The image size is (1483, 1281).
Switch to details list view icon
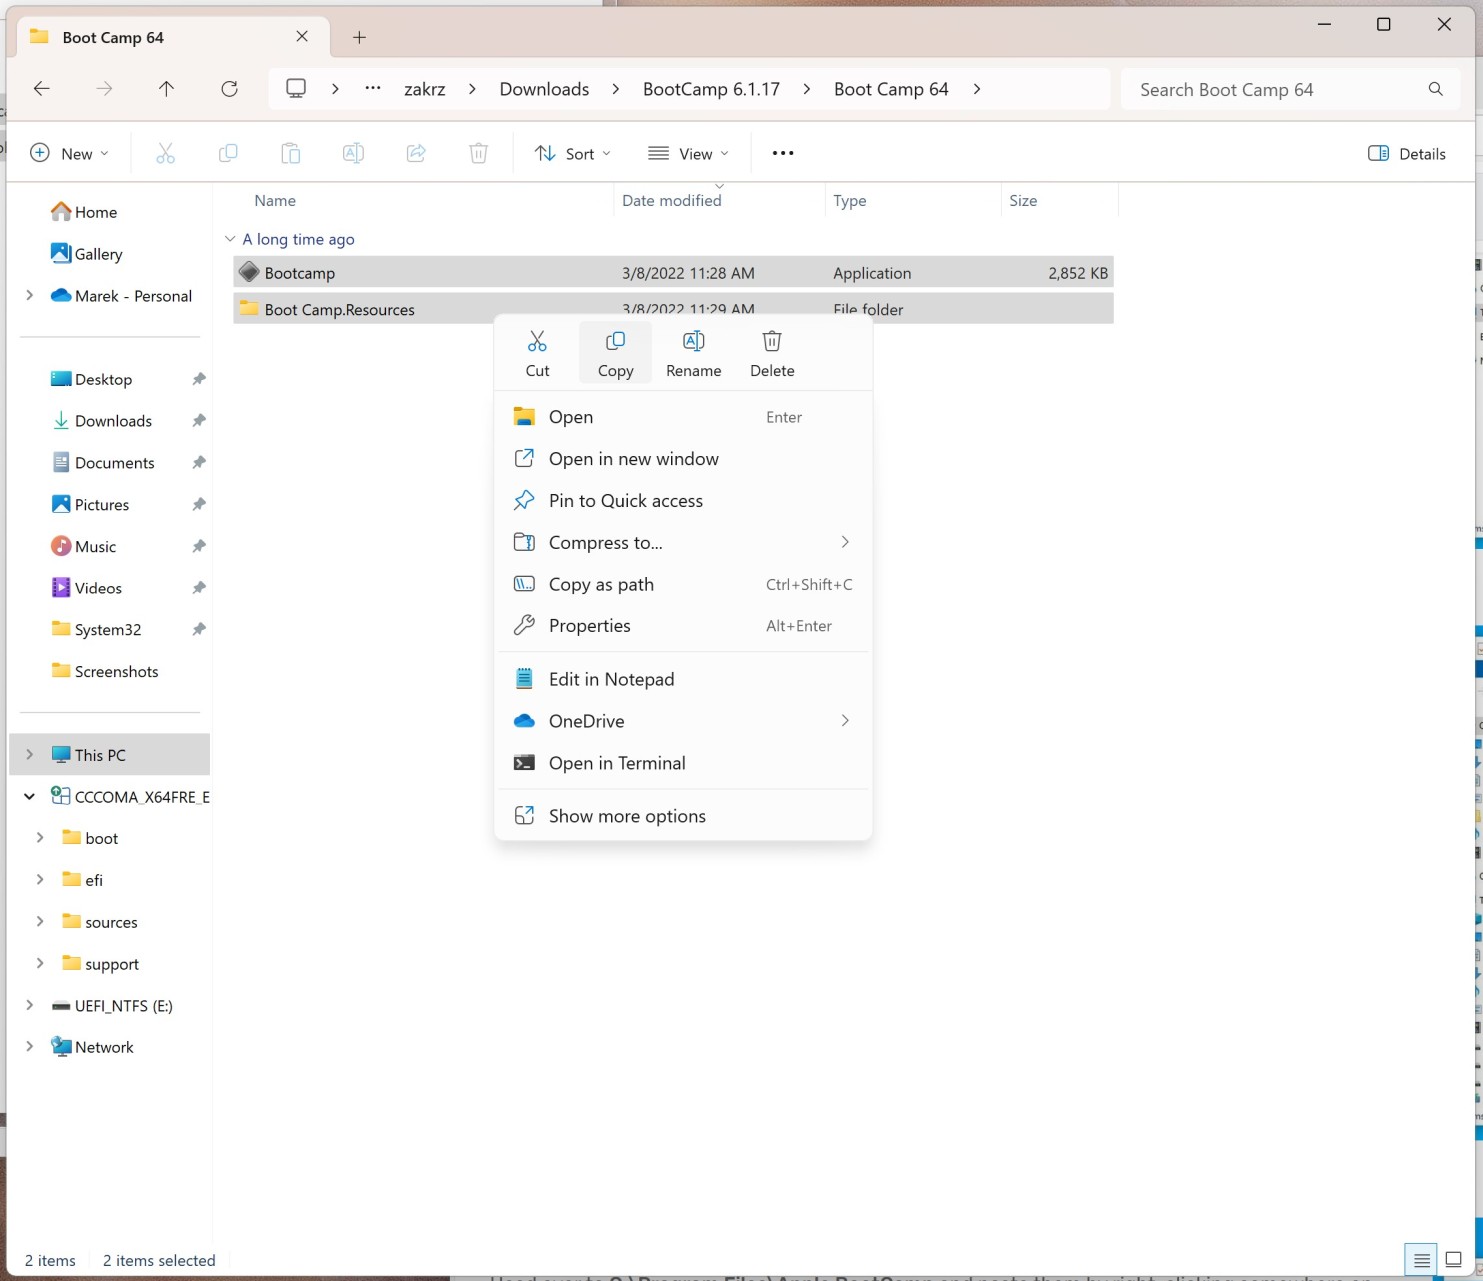(x=1421, y=1261)
